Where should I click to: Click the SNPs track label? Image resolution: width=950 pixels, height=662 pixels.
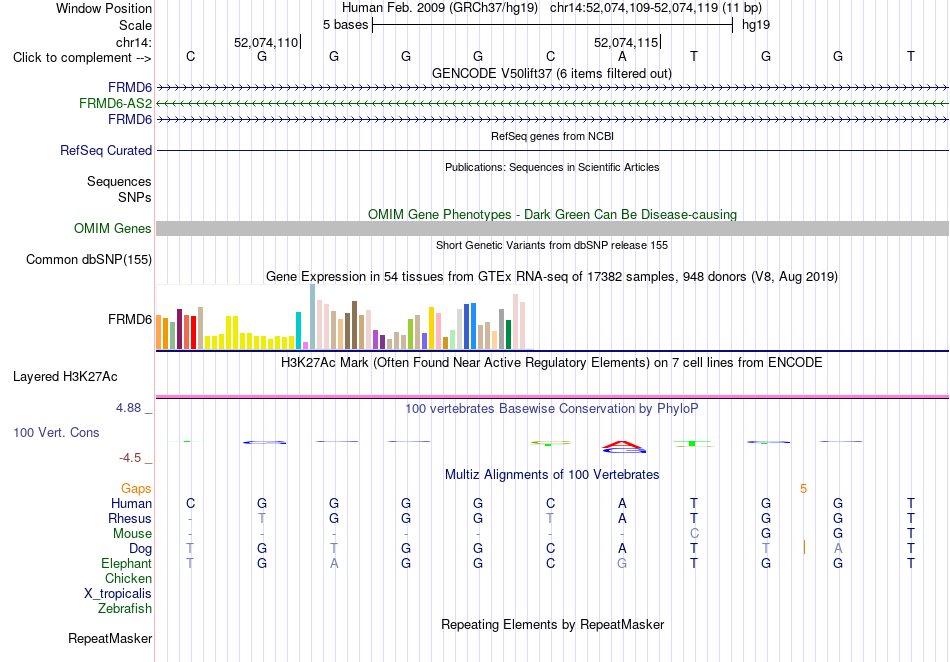135,197
